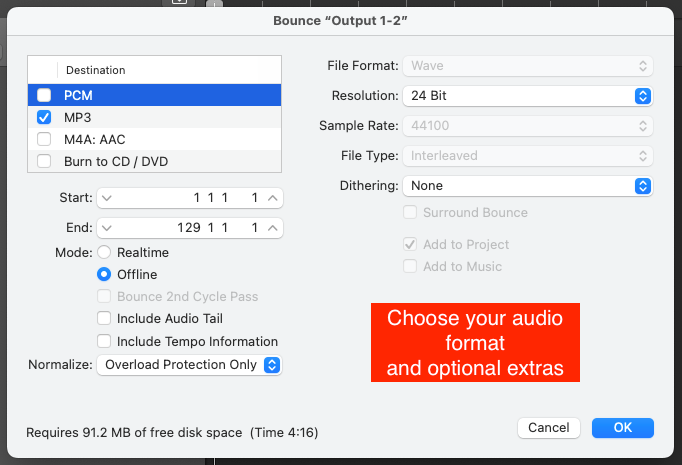Open the Normalize Overload Protection dropdown

coord(189,365)
